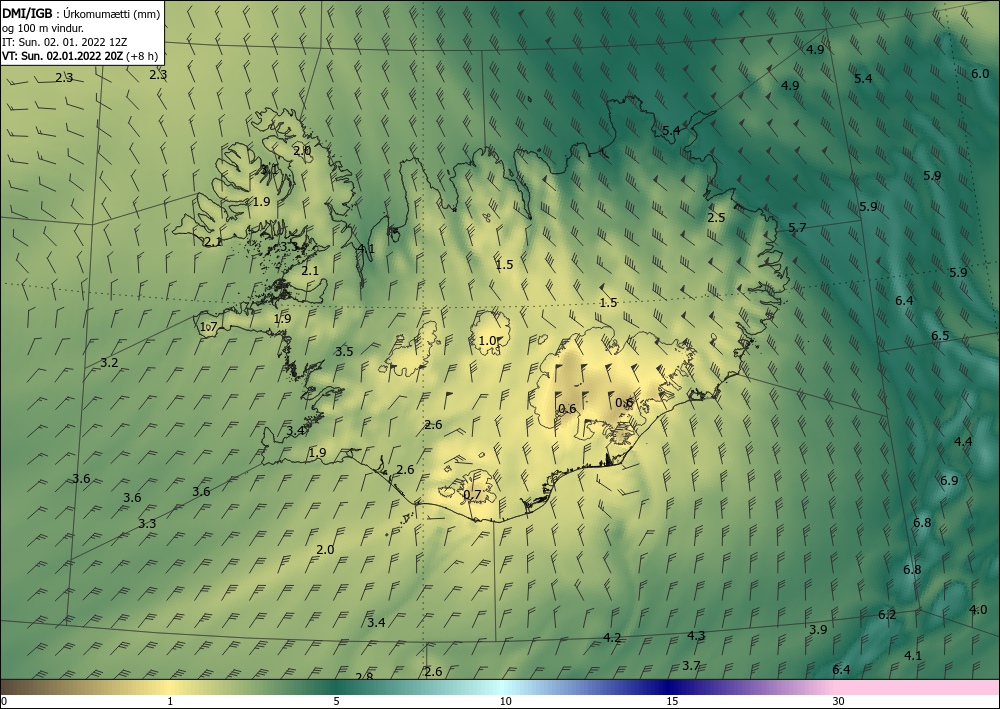Click the map value "1.0"

point(487,341)
